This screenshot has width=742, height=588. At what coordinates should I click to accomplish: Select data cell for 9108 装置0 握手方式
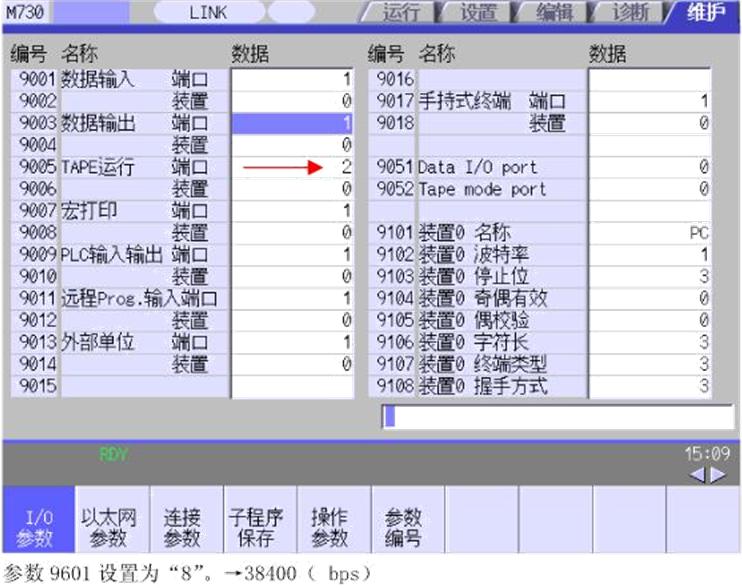pyautogui.click(x=650, y=386)
